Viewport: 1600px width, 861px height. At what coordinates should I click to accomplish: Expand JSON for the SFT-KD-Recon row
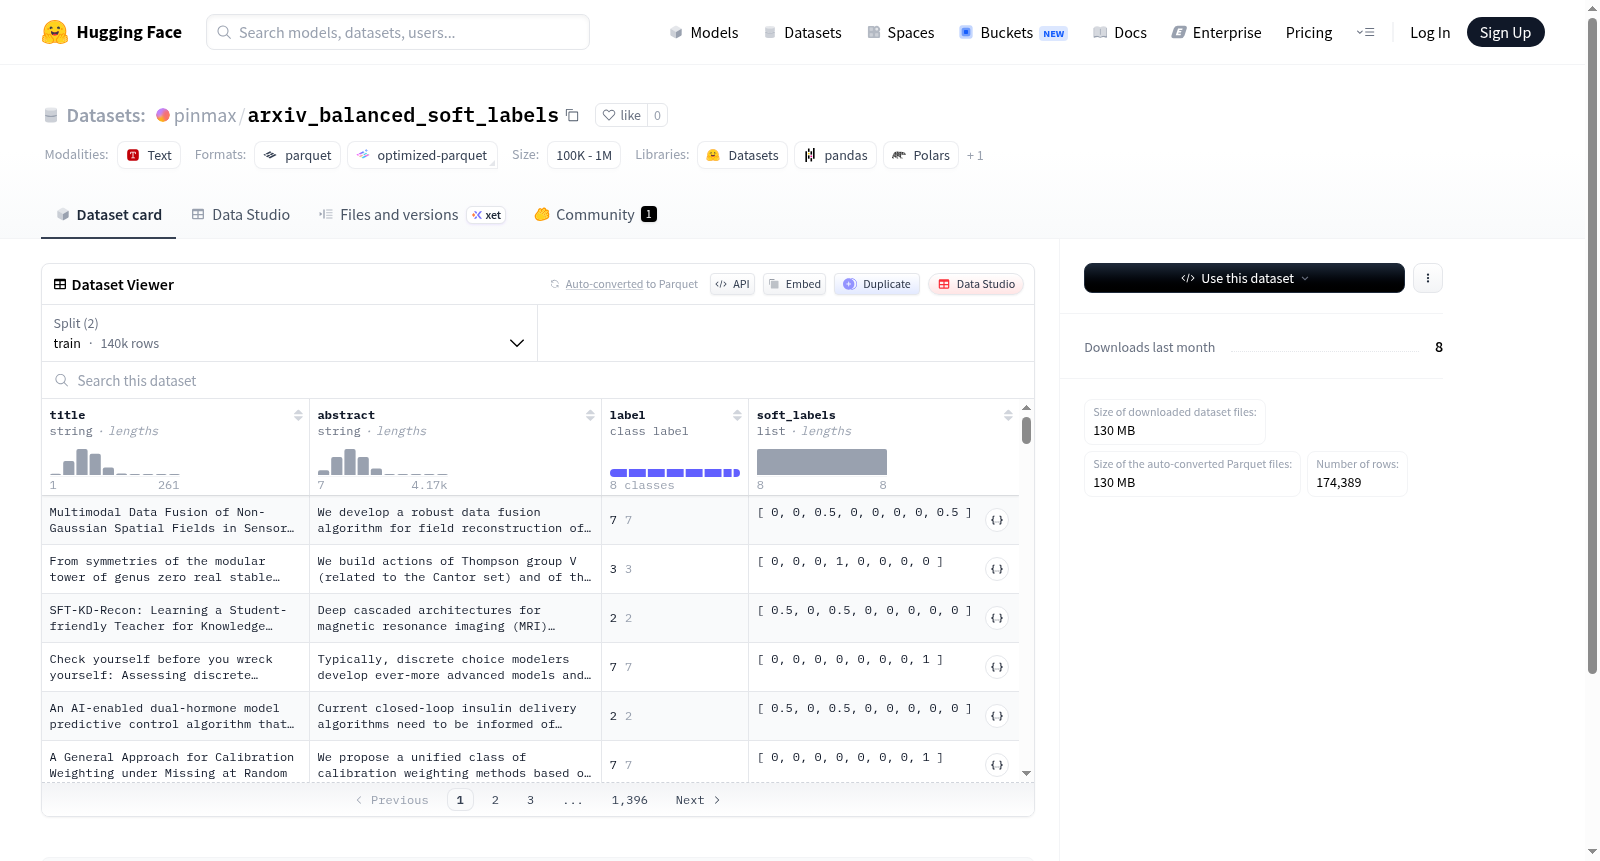click(997, 618)
